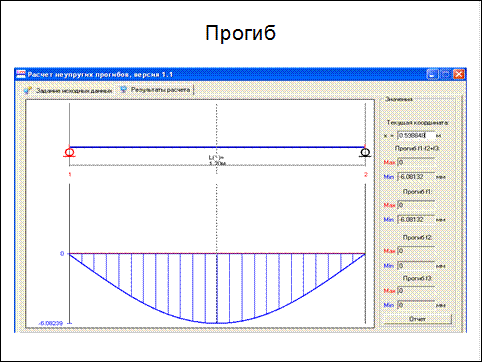Click the icon on the Задание исходных данных tab
482x362 pixels.
coord(27,90)
